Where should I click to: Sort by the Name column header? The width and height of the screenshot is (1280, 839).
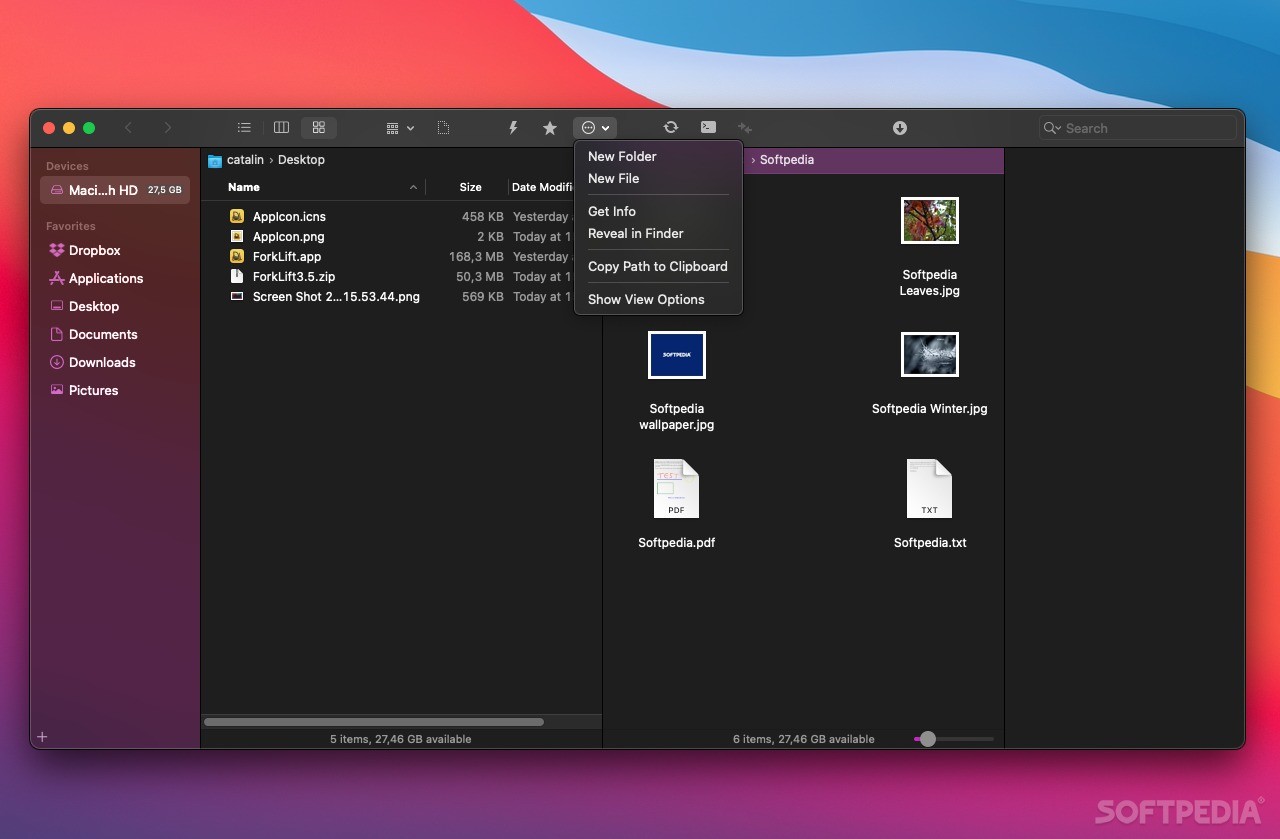244,187
